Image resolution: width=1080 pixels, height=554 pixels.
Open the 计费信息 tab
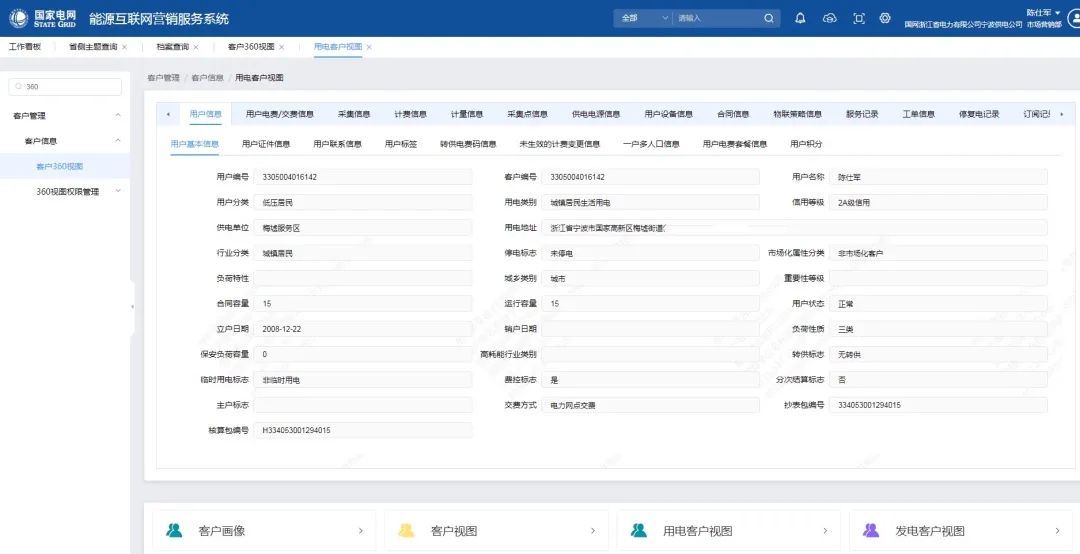[411, 114]
